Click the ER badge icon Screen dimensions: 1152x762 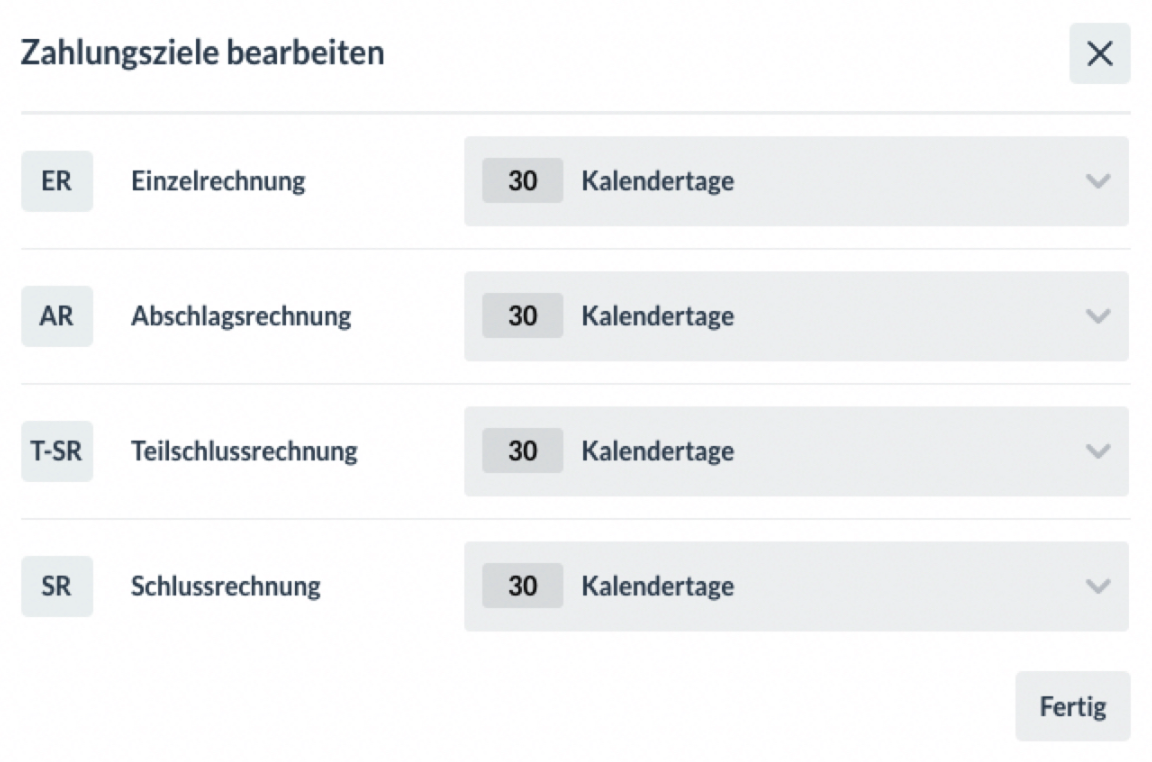57,181
